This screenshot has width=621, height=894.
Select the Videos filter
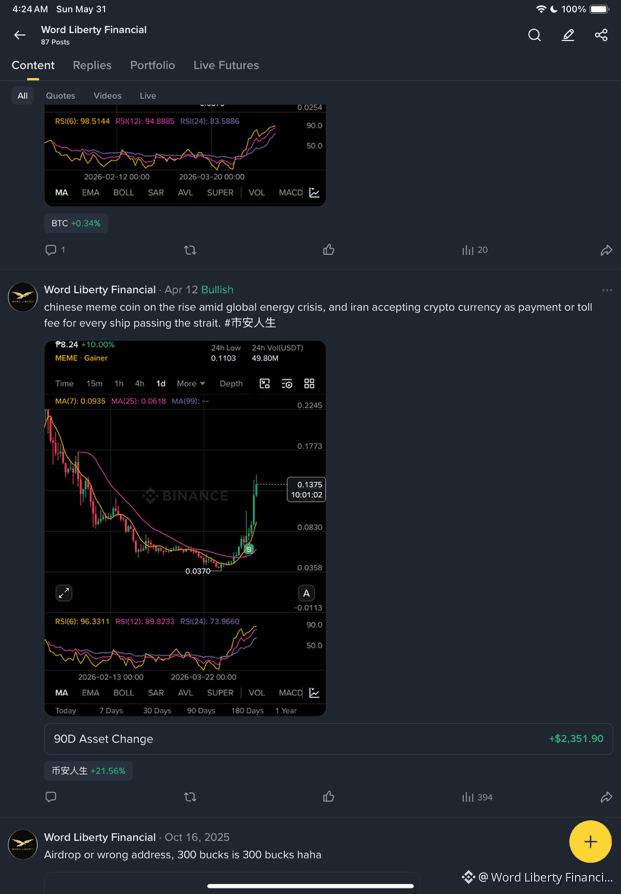coord(107,96)
